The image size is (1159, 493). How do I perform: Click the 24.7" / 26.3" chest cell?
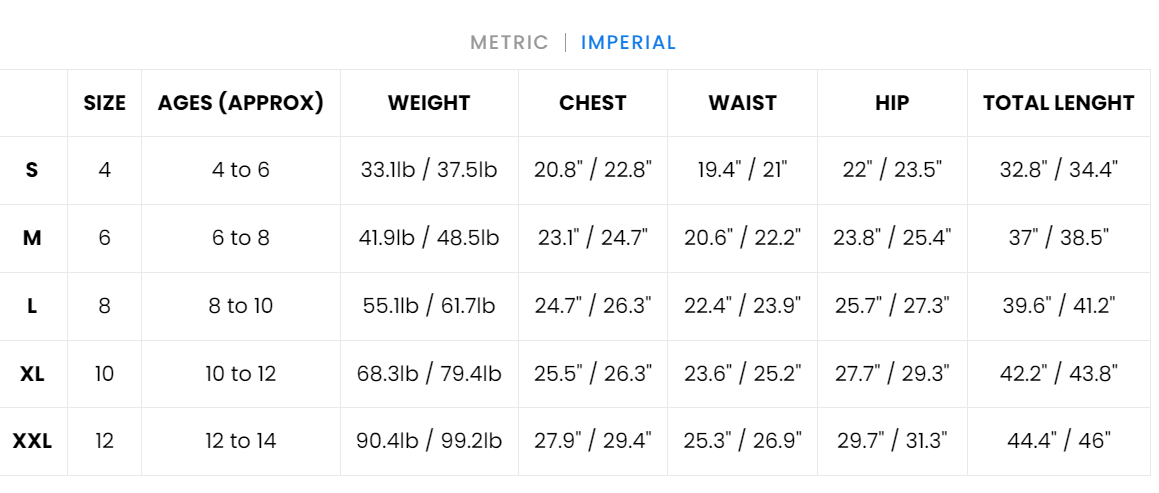(x=593, y=306)
